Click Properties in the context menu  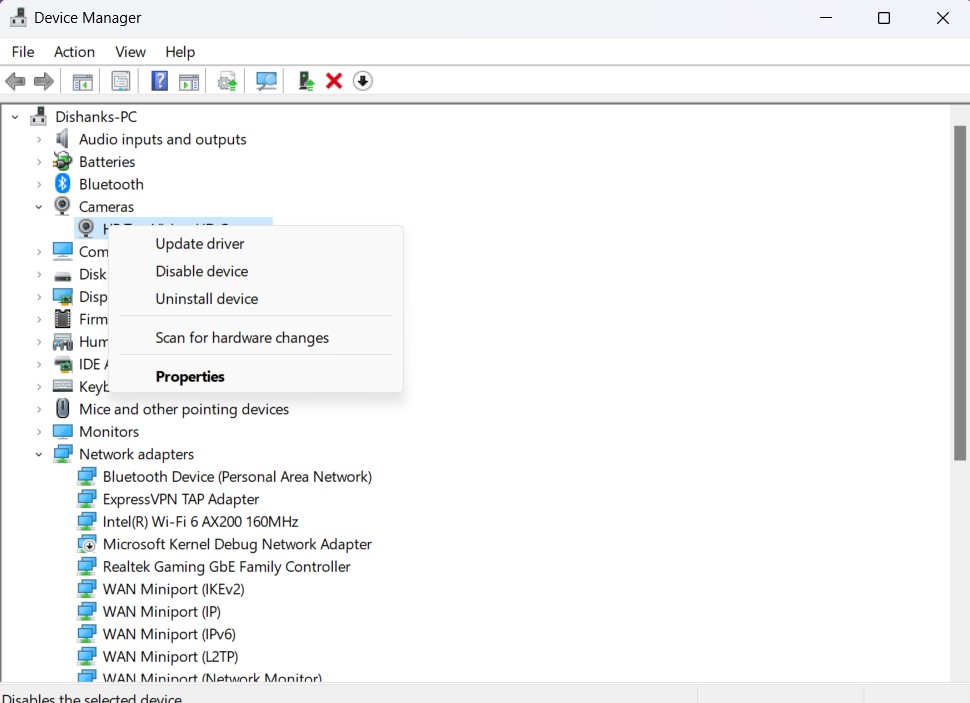tap(190, 377)
